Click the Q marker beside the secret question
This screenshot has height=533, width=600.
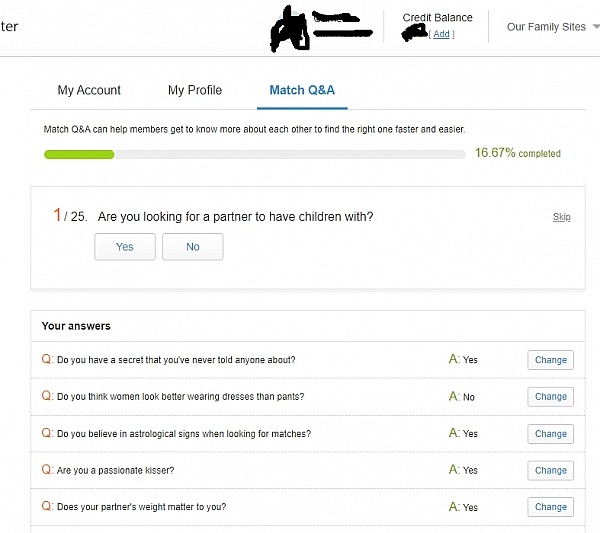coord(47,359)
